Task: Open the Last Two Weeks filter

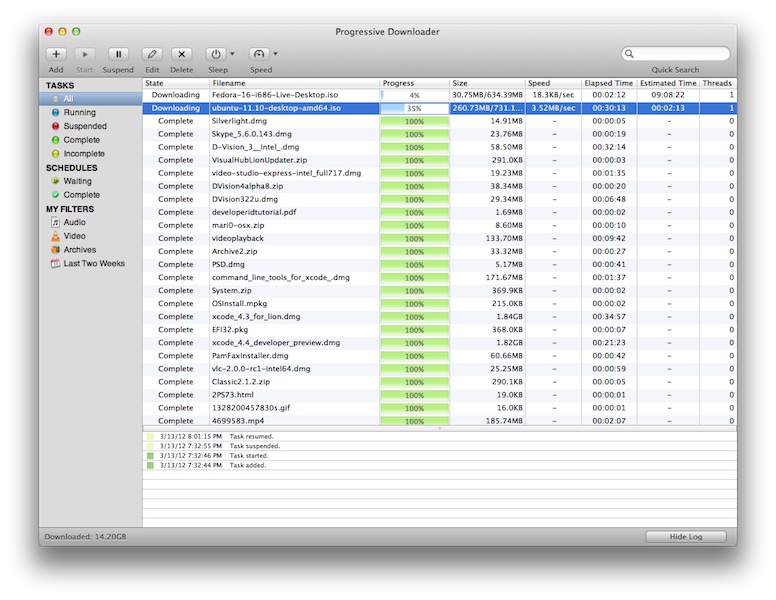Action: [94, 264]
